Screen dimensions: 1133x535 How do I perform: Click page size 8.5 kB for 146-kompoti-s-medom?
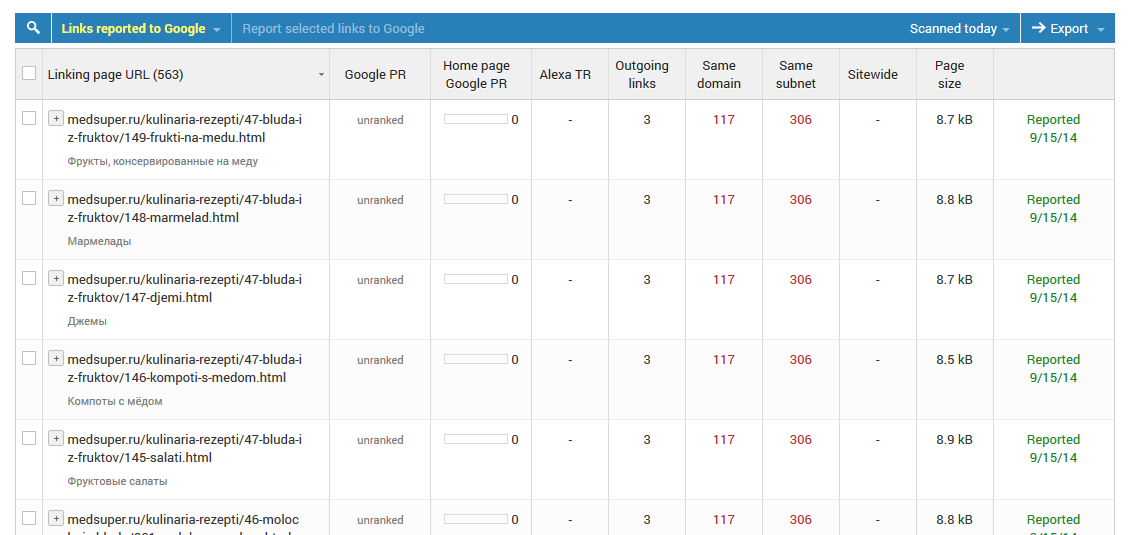coord(954,359)
